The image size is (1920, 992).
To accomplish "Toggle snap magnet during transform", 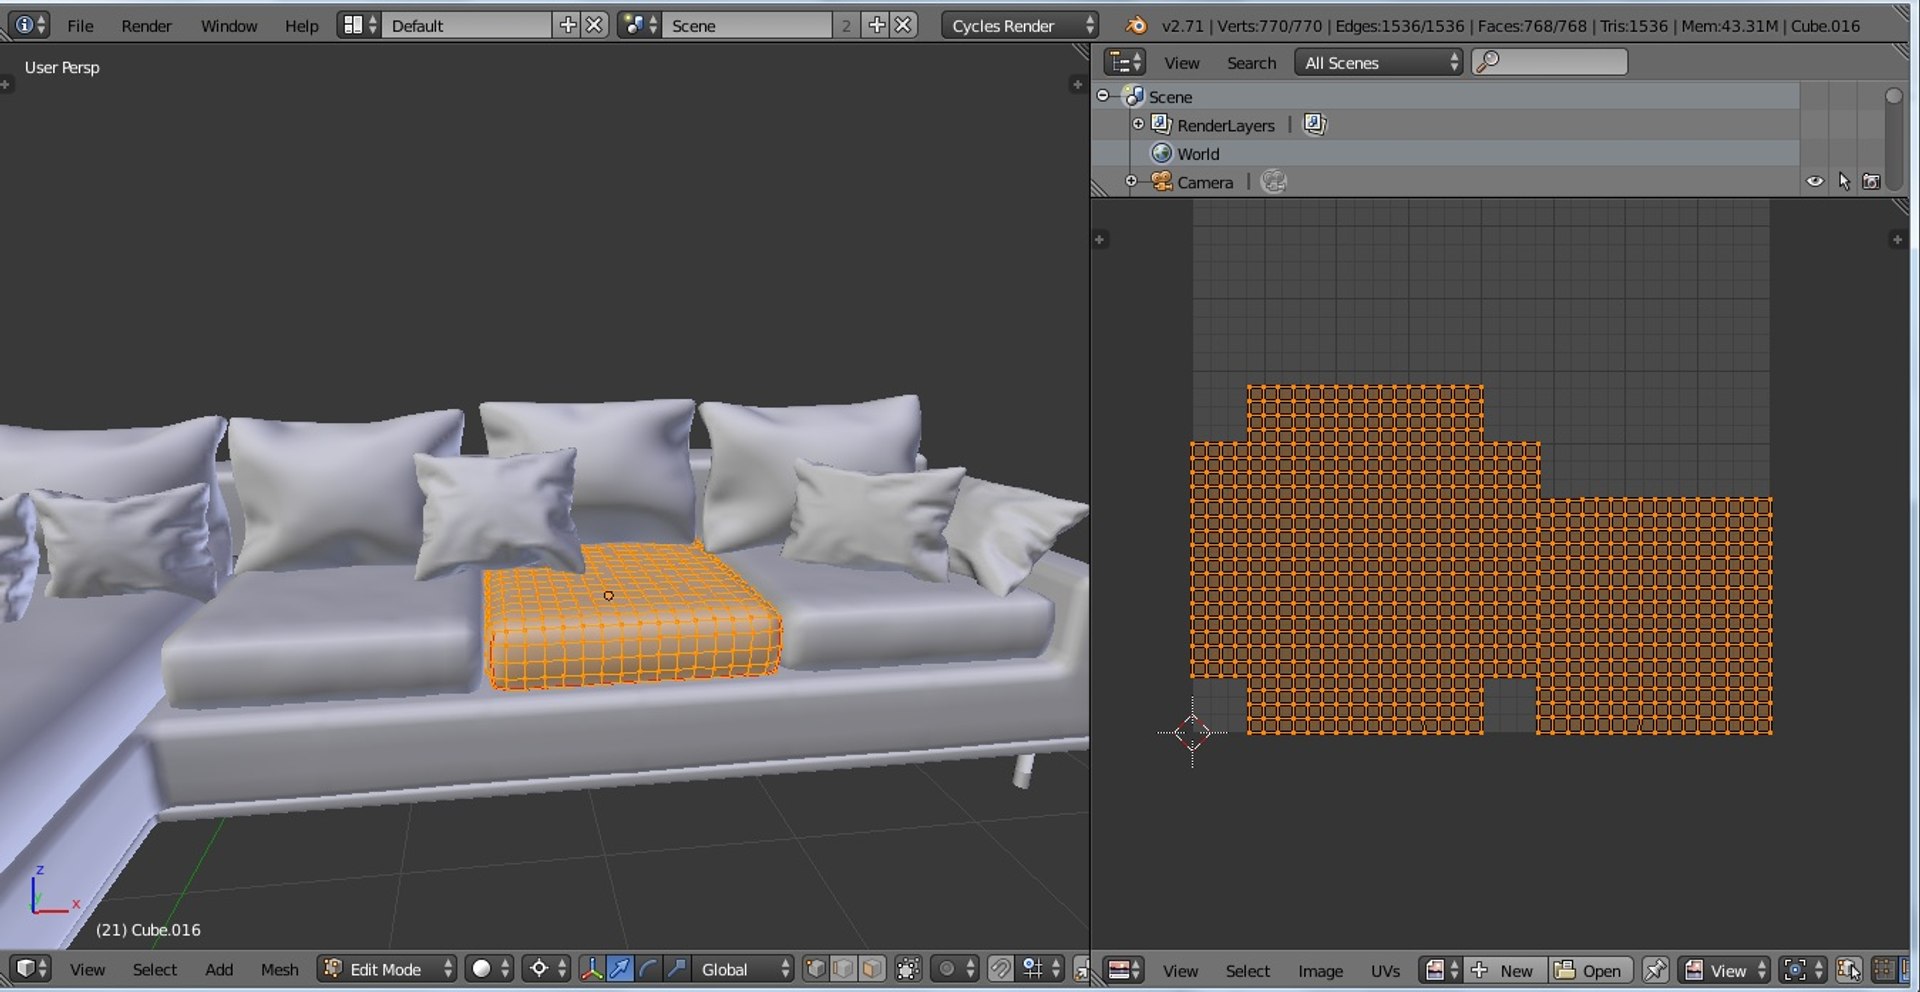I will tap(1000, 969).
